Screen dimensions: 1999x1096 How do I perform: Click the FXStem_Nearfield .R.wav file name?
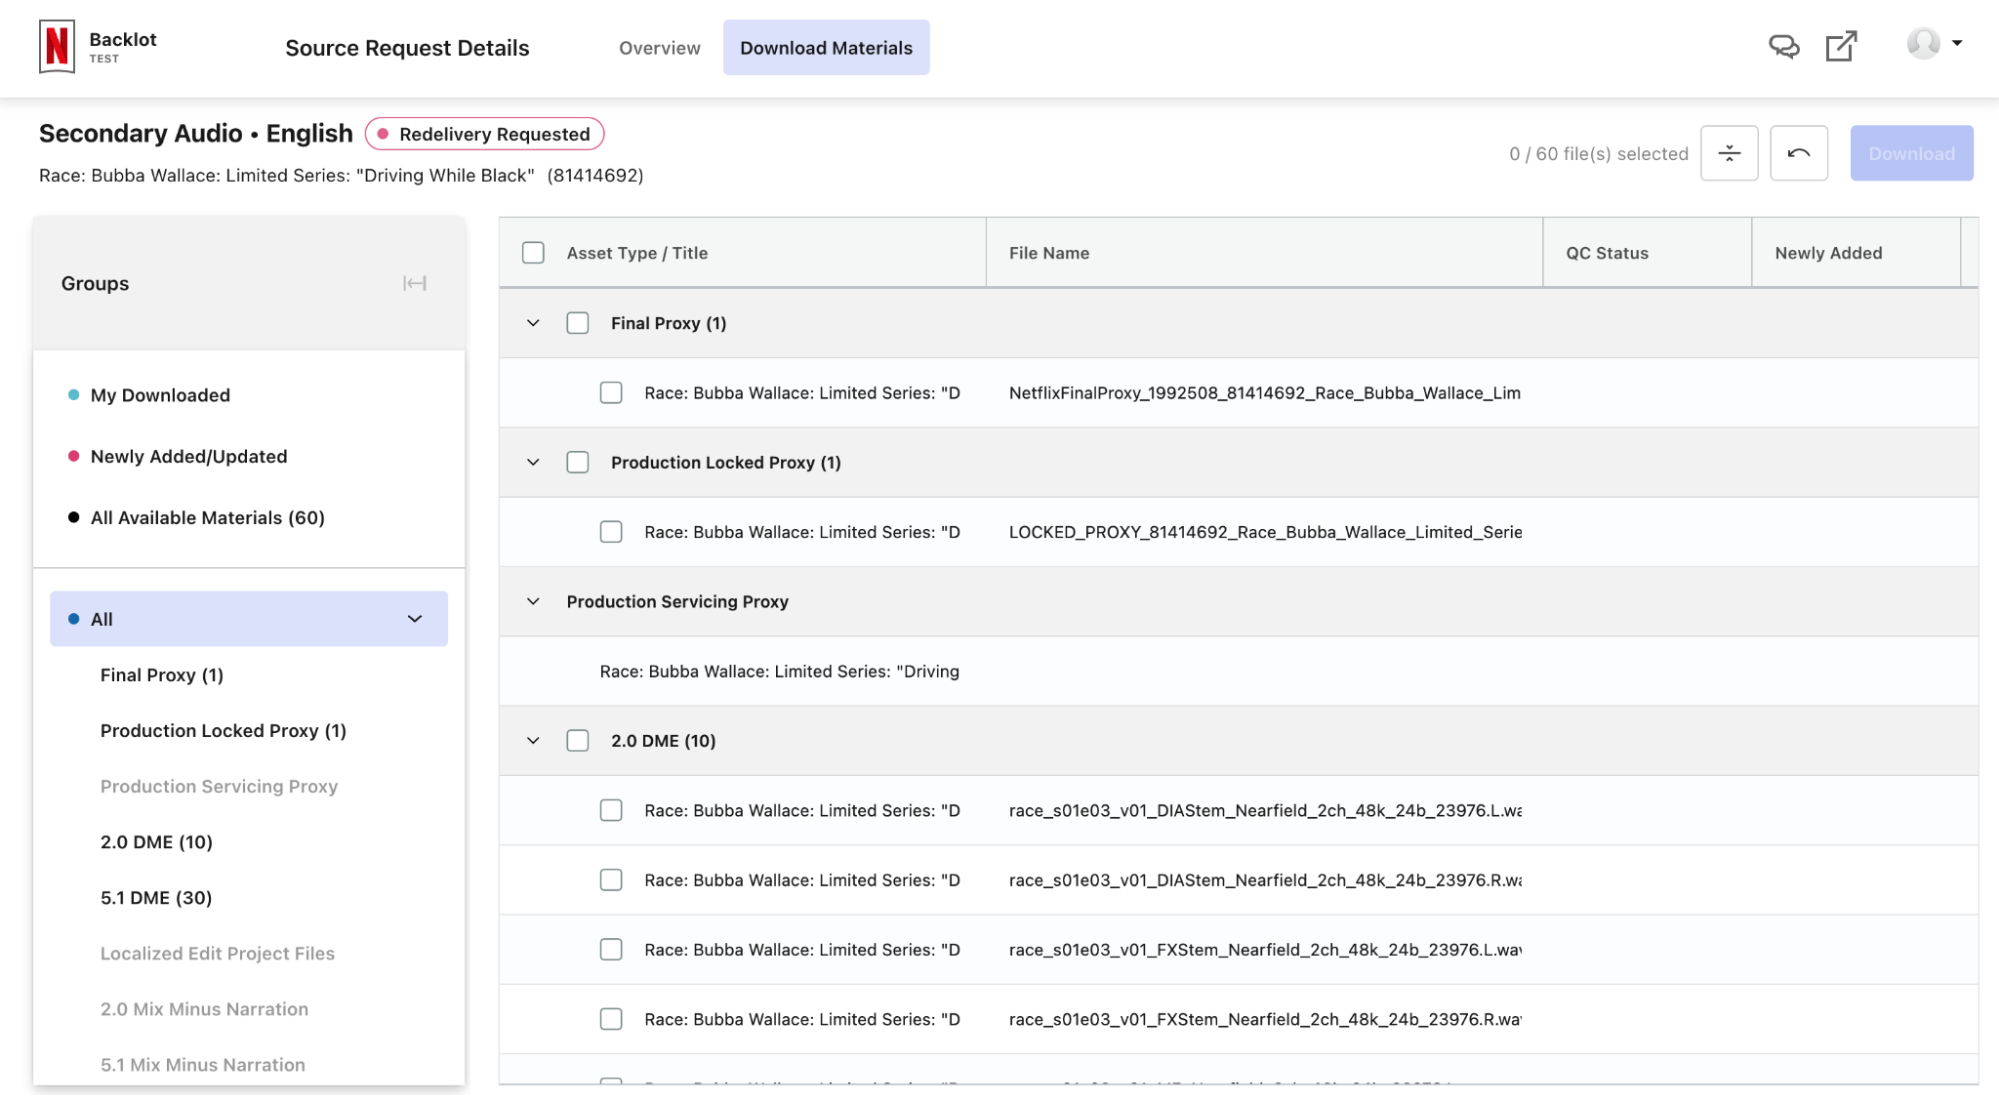(1265, 1019)
